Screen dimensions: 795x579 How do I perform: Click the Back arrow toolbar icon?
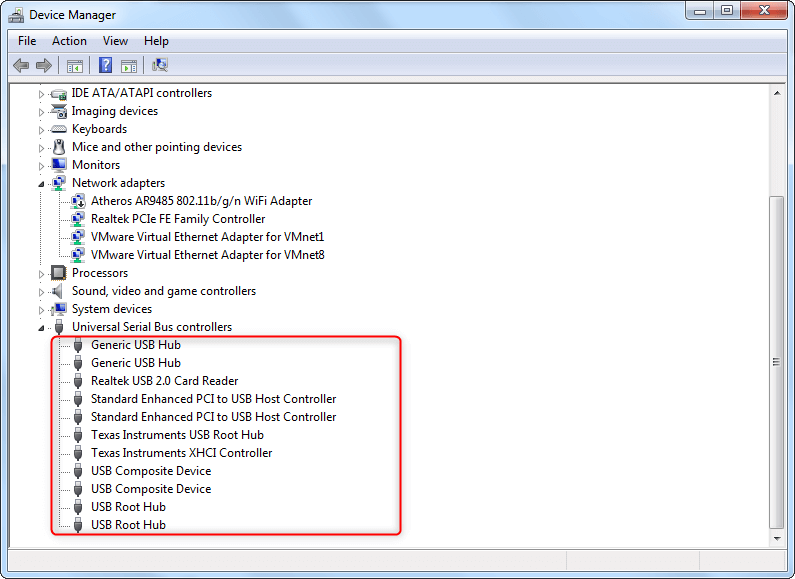(21, 65)
